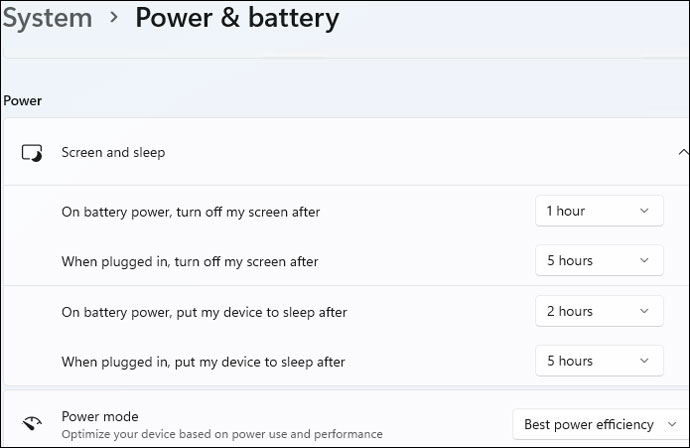Open plugged-in sleep timeout dropdown

pos(599,361)
